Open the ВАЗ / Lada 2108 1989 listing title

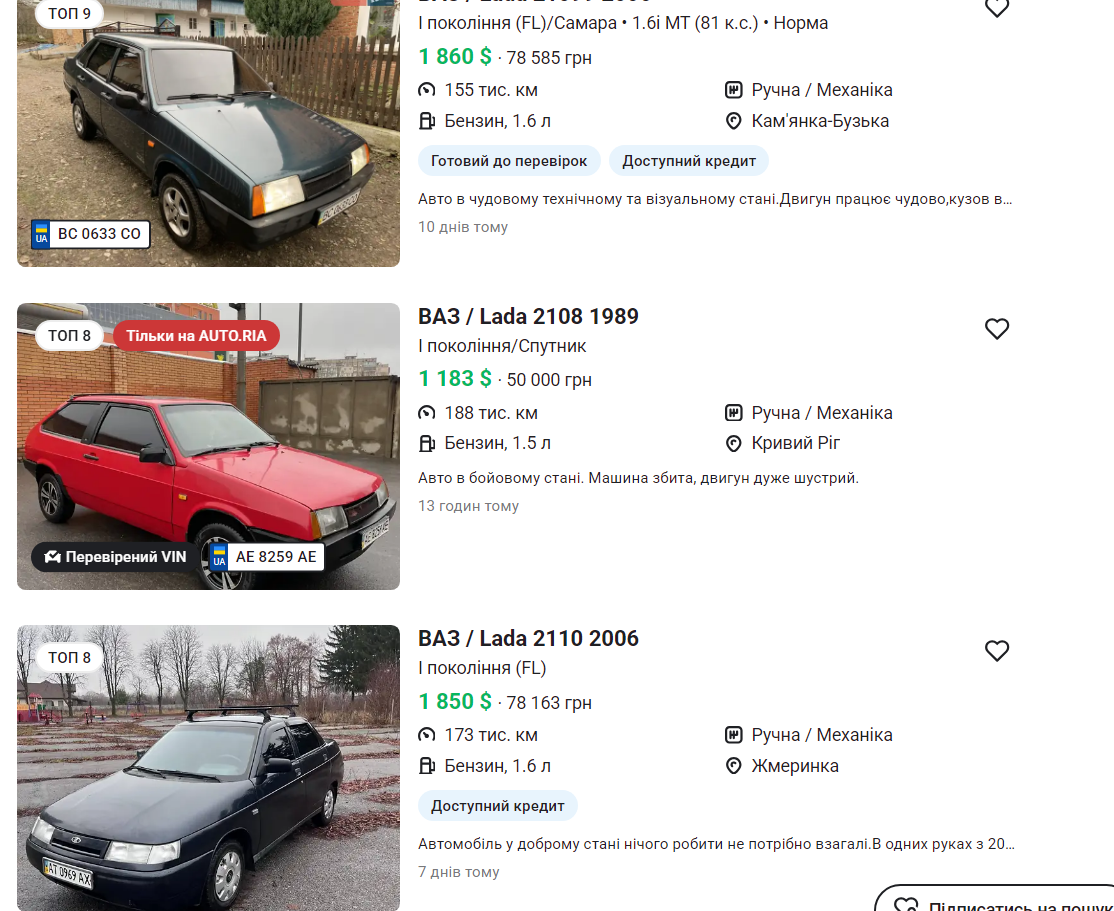[528, 316]
